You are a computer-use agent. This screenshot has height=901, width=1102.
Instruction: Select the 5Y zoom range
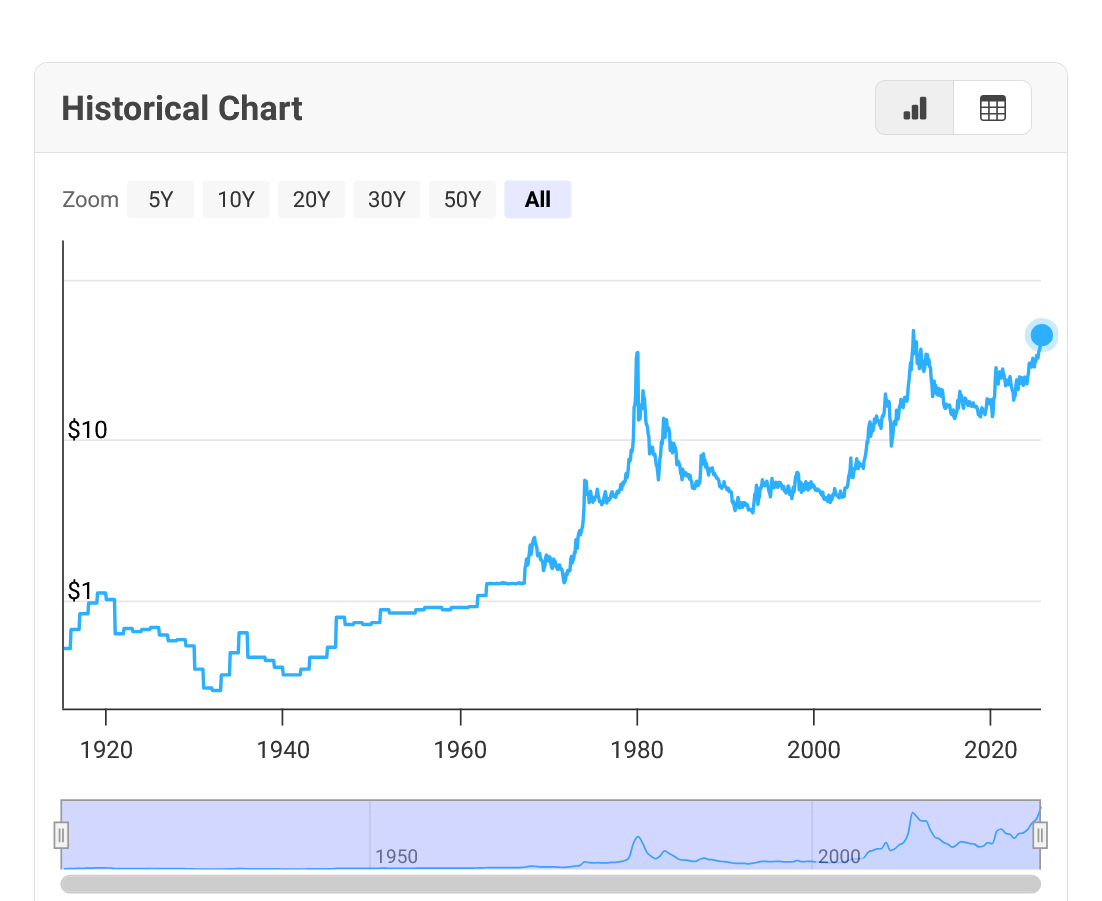(160, 199)
